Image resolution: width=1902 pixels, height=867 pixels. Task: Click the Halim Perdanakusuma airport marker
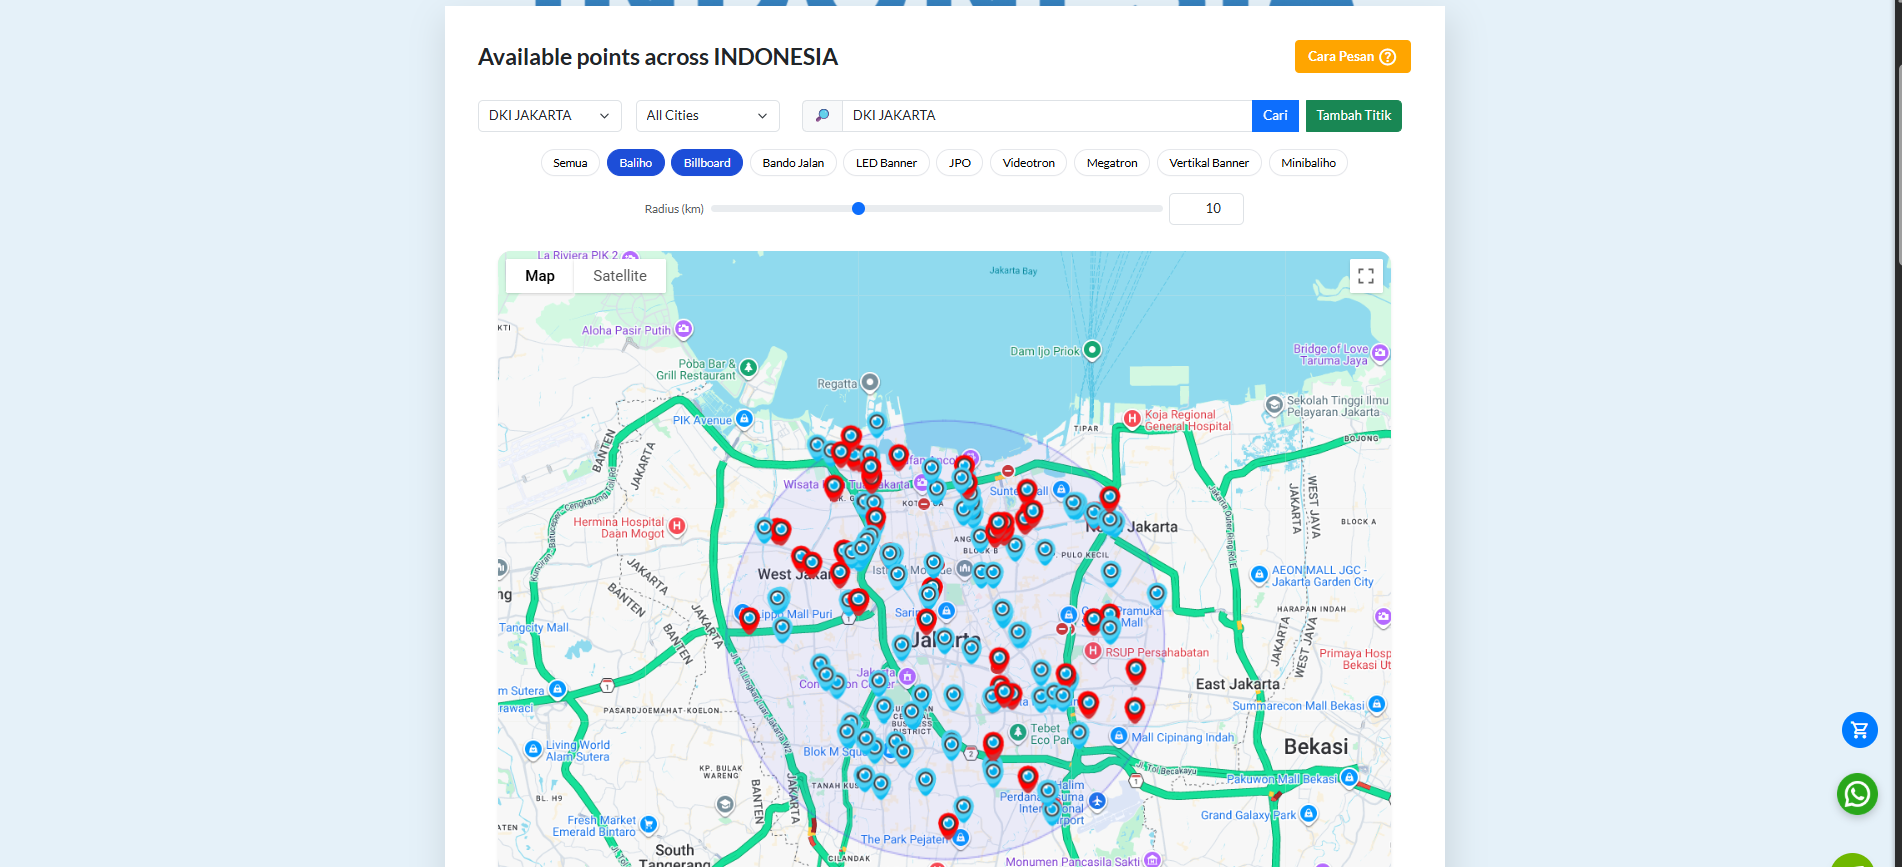point(1097,801)
